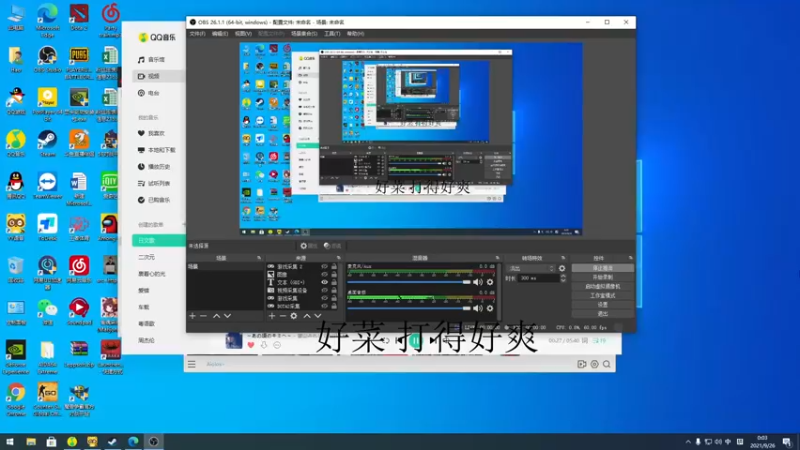
Task: Open source properties via the gear icon under Sources list
Action: pos(294,316)
